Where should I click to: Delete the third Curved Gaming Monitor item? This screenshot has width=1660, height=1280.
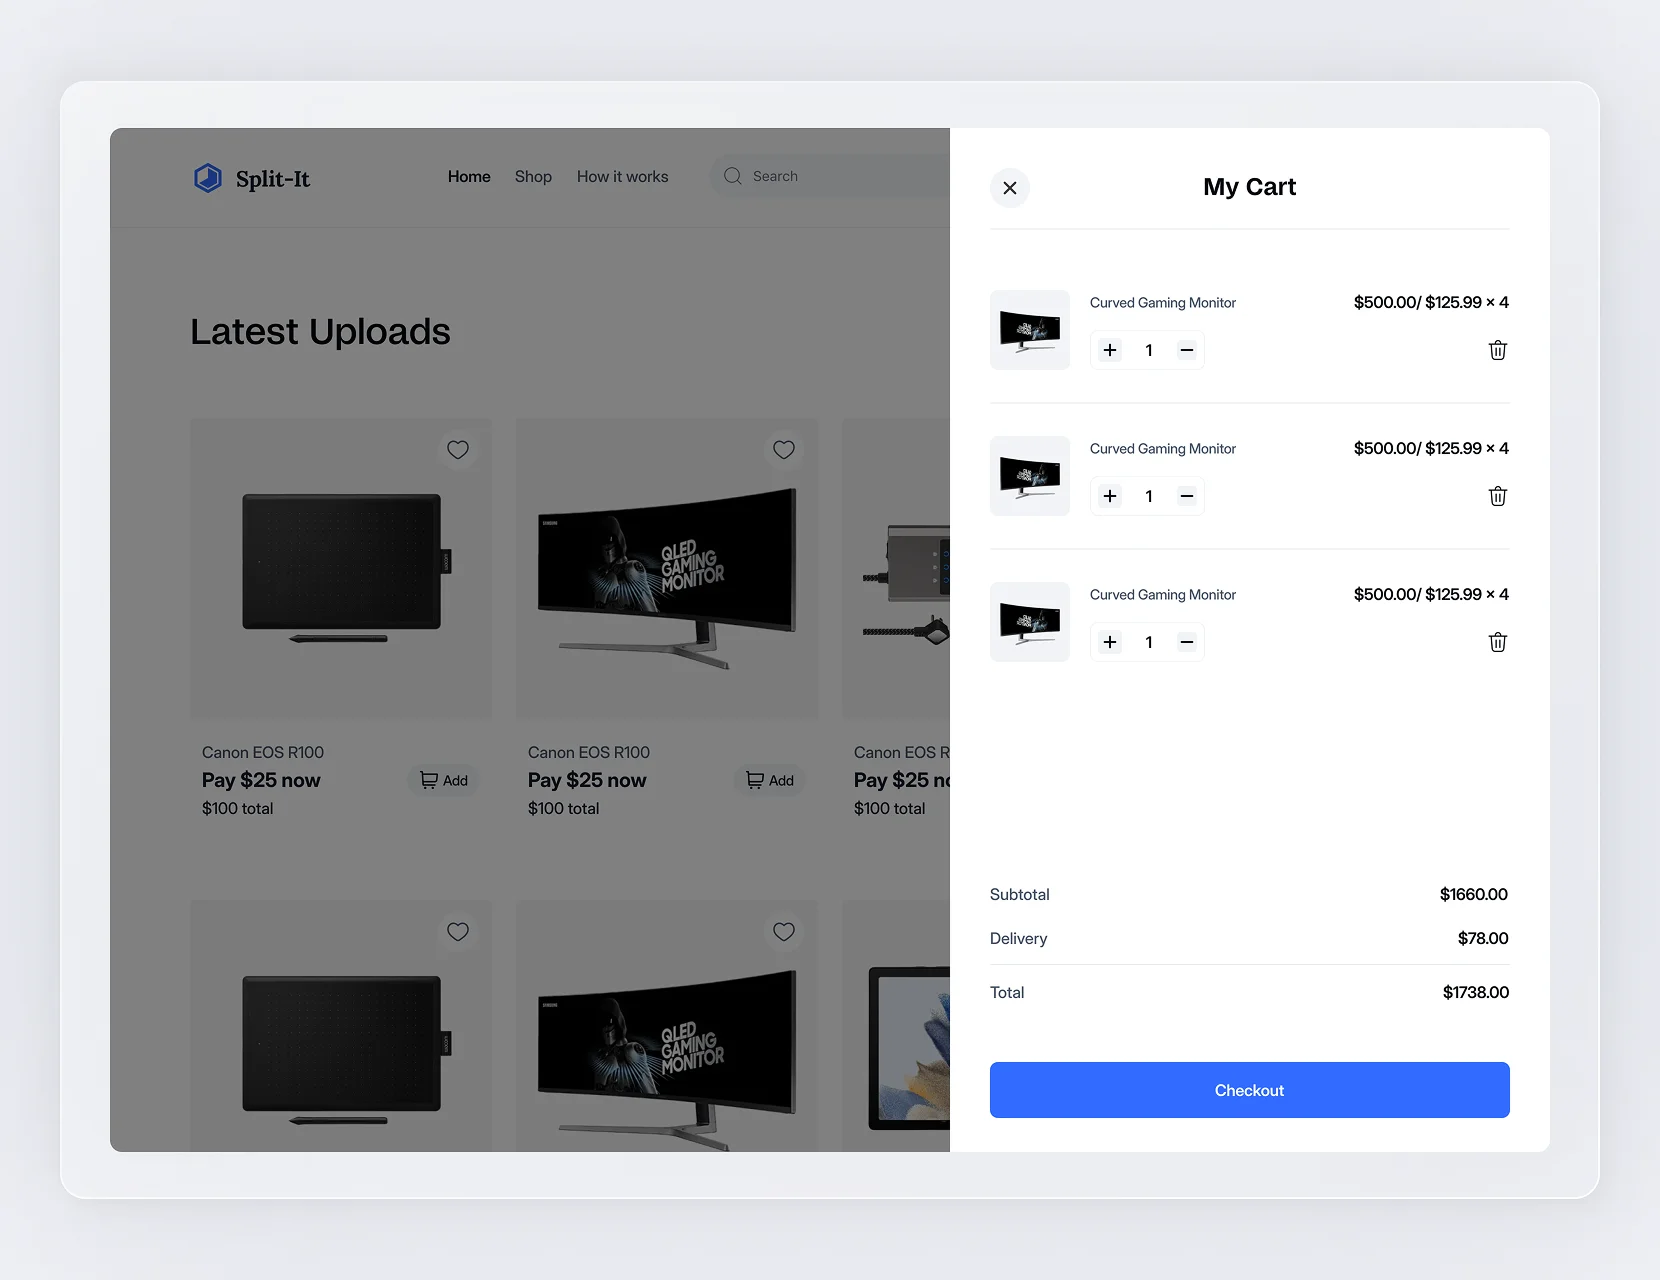pyautogui.click(x=1498, y=642)
